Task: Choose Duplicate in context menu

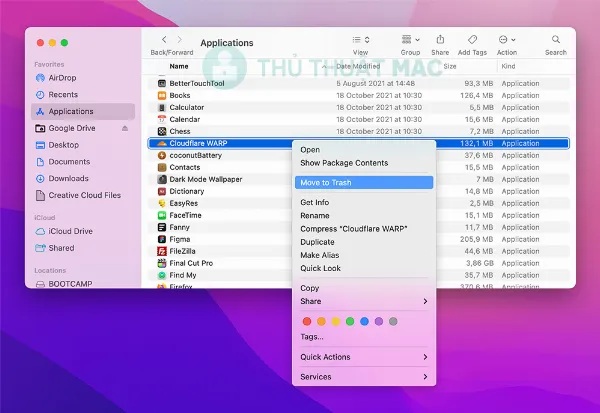Action: [364, 242]
